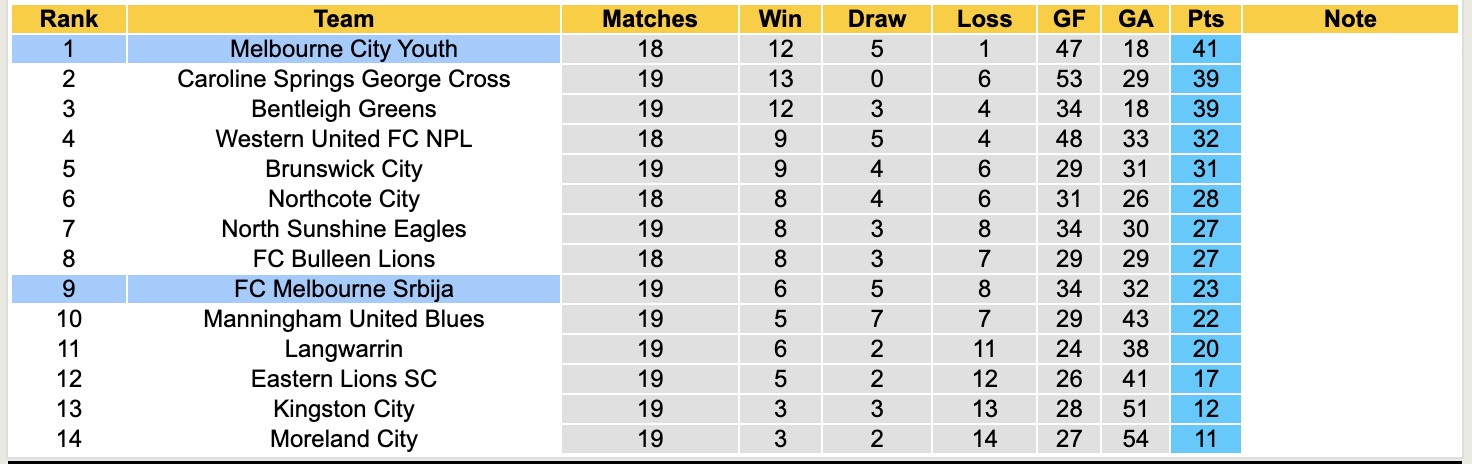The image size is (1472, 464).
Task: Click Manningham United Blues team name
Action: point(343,319)
